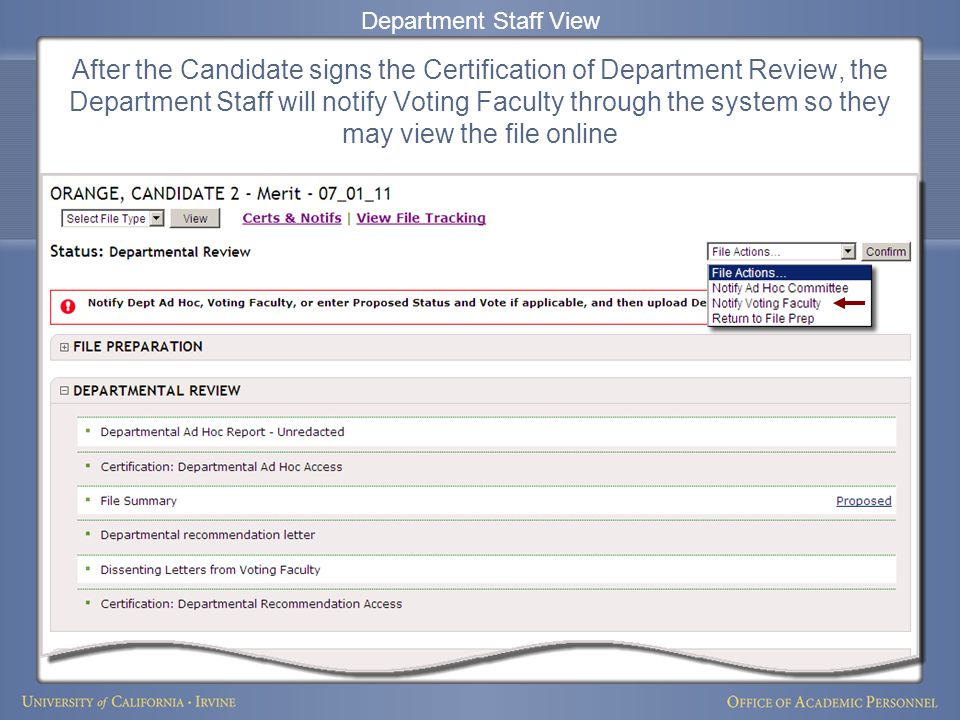Screen dimensions: 960x720
Task: Open the File Actions combo box arrow
Action: (x=847, y=252)
